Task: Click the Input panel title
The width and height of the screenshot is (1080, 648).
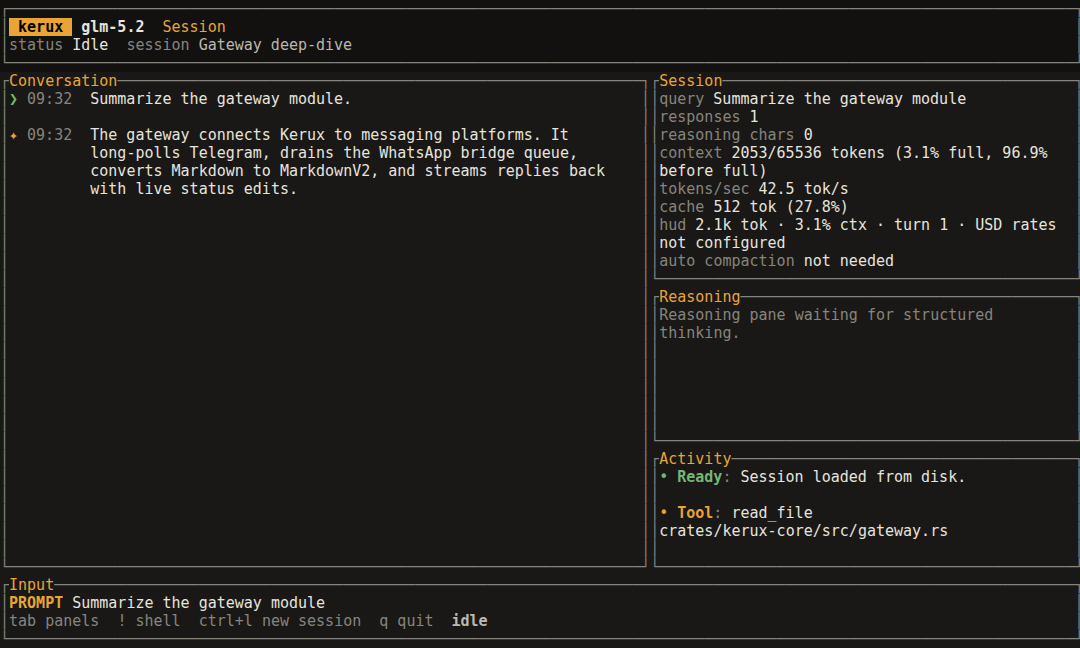Action: (x=31, y=585)
